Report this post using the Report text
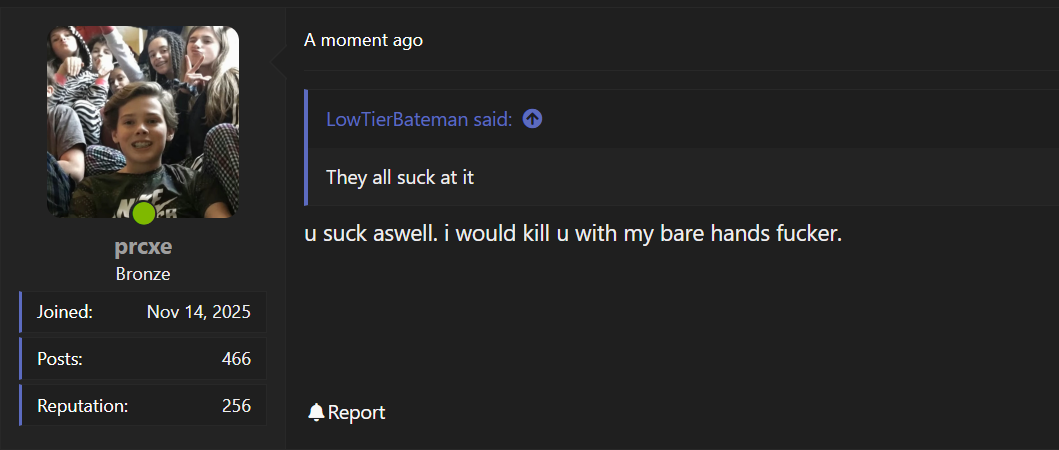This screenshot has height=450, width=1059. click(x=356, y=412)
